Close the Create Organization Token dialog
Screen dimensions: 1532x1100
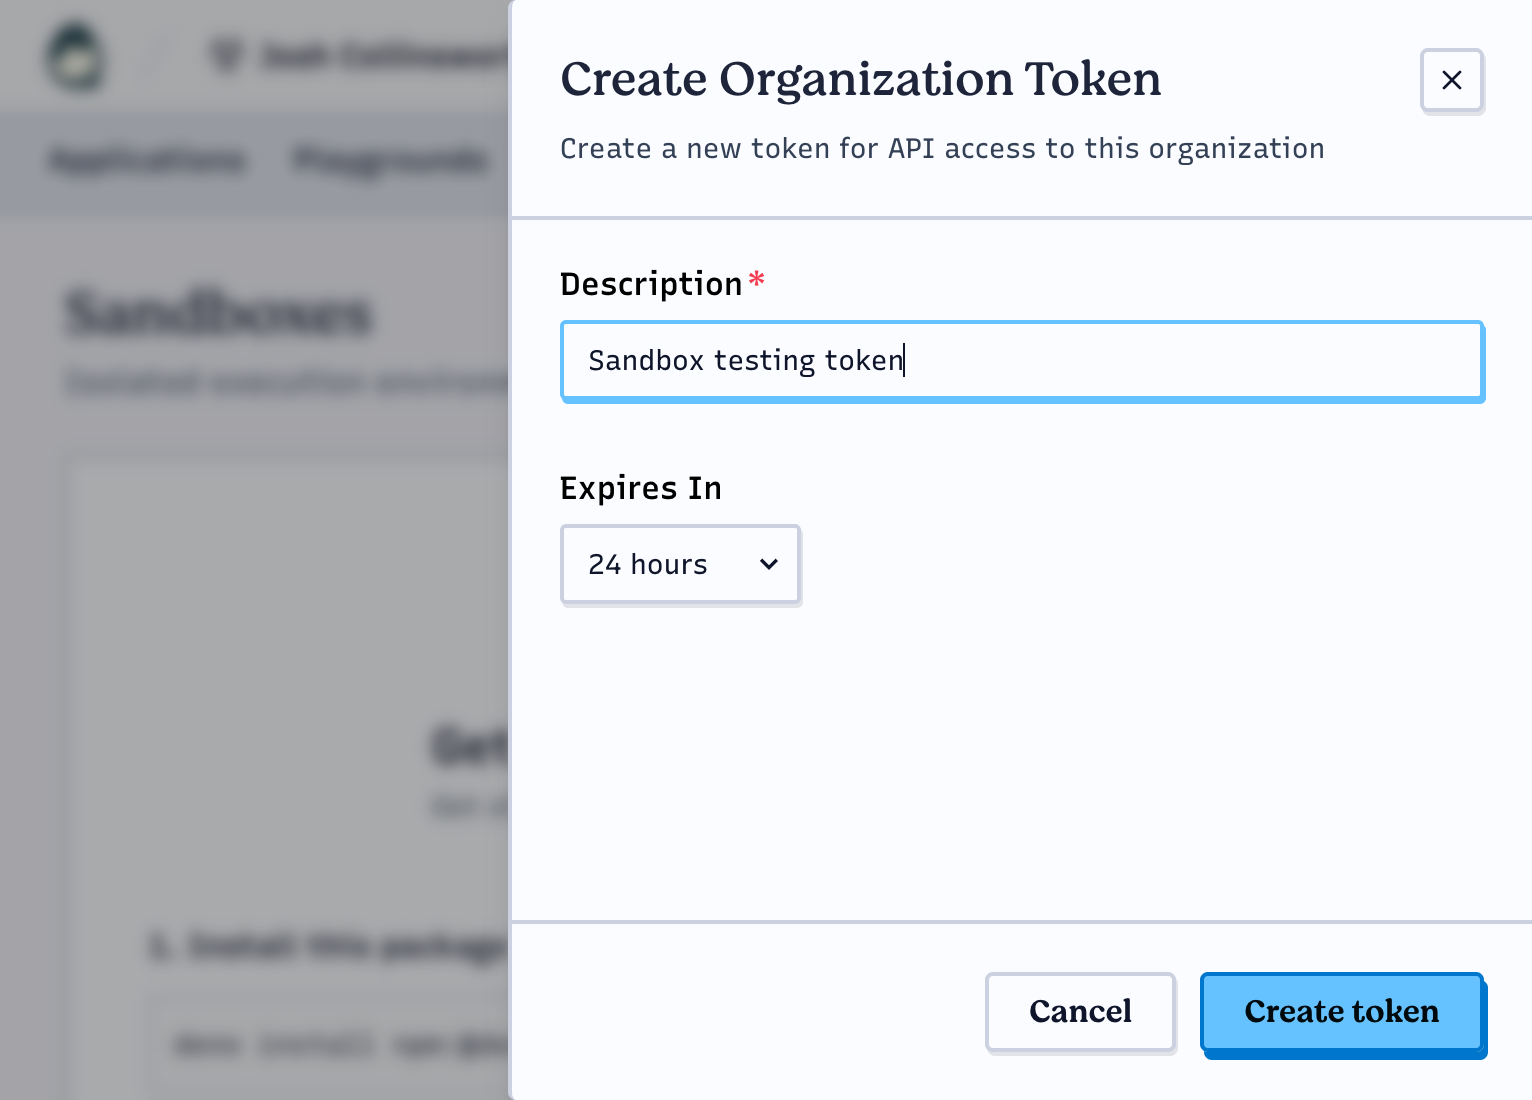pos(1452,80)
